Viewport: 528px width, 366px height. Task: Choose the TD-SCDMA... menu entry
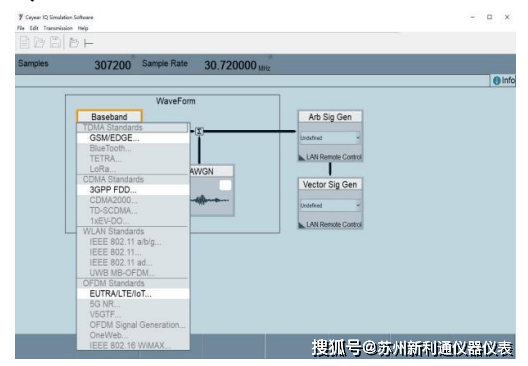133,211
